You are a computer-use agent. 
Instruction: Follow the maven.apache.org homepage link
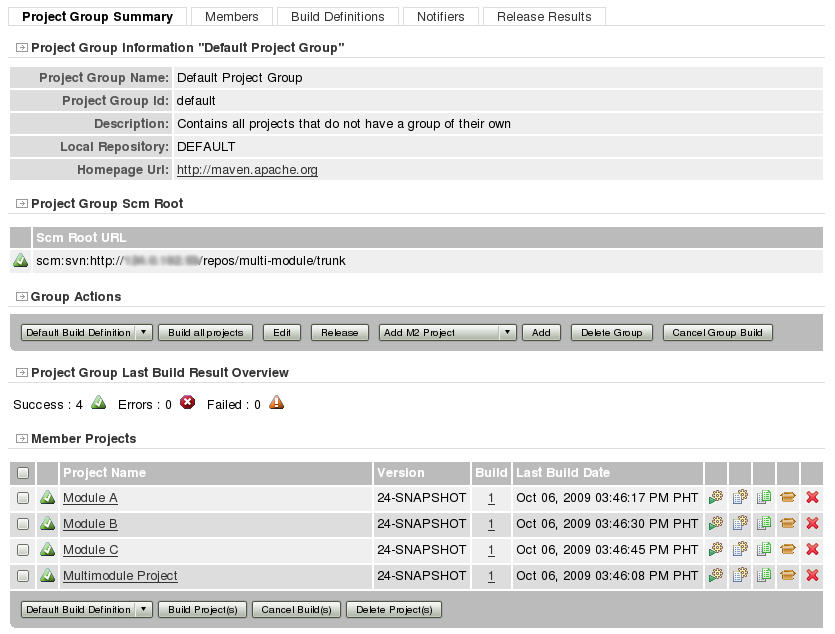[247, 170]
